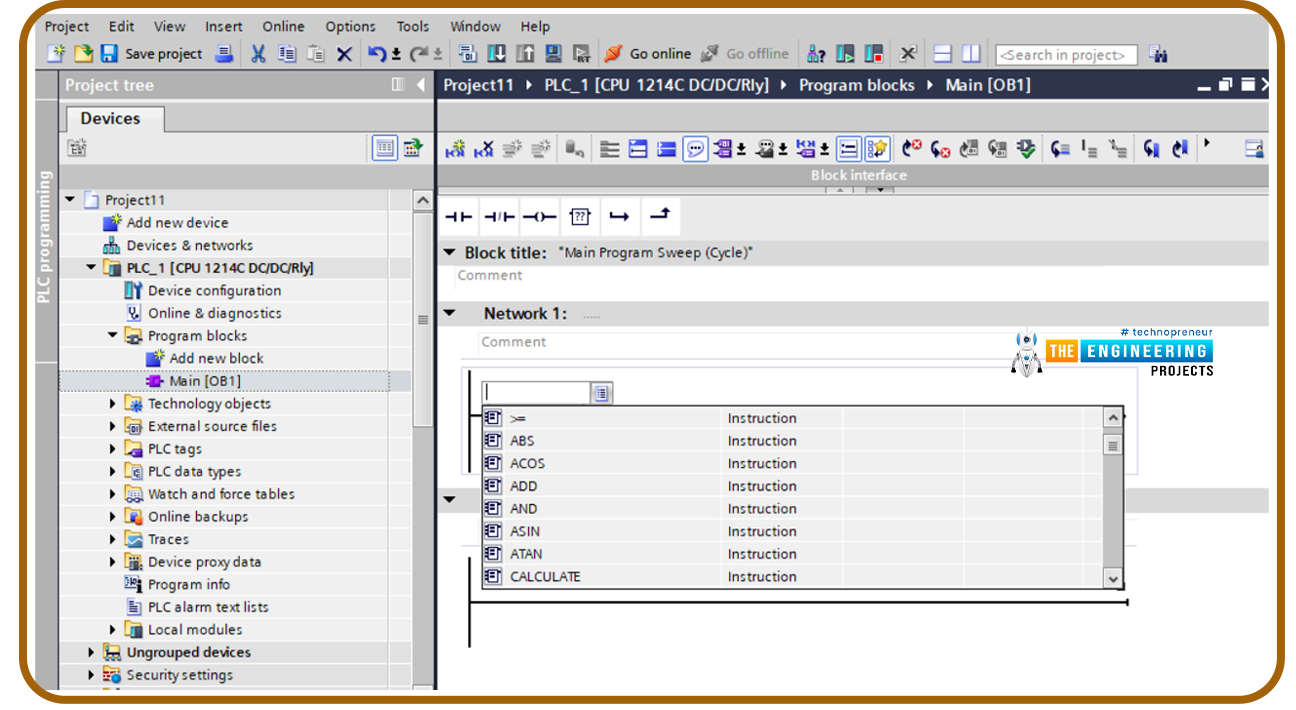
Task: Click the Download to device icon
Action: pyautogui.click(x=496, y=54)
